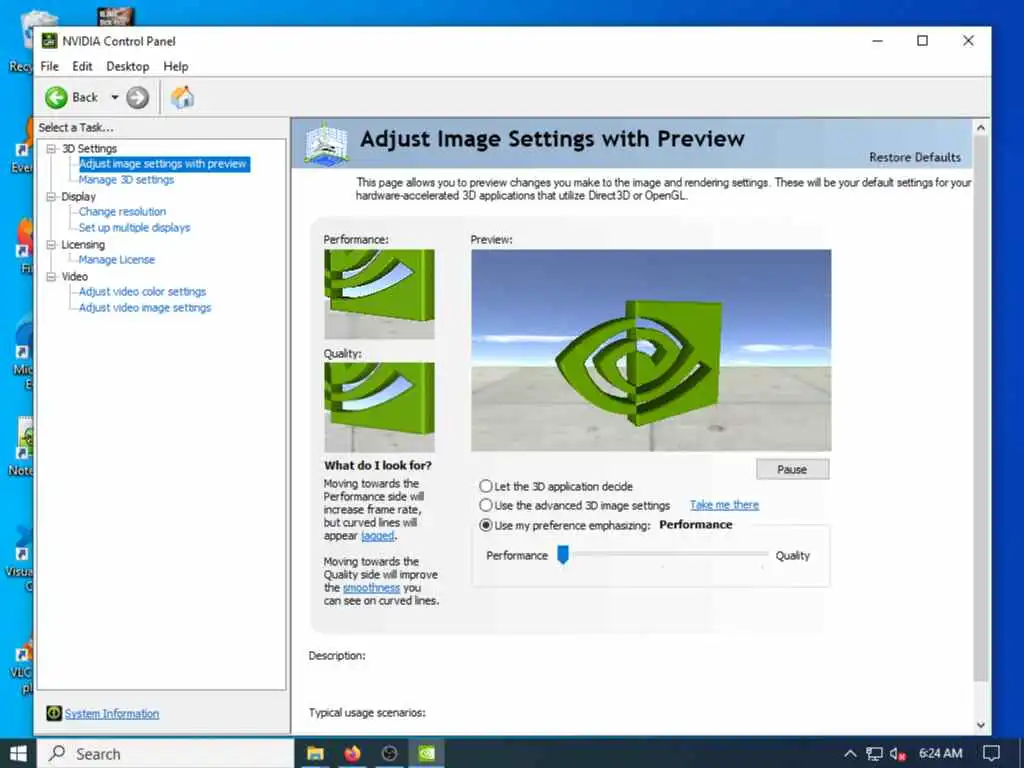This screenshot has height=768, width=1024.
Task: Click the NVIDIA taskbar icon
Action: click(x=426, y=754)
